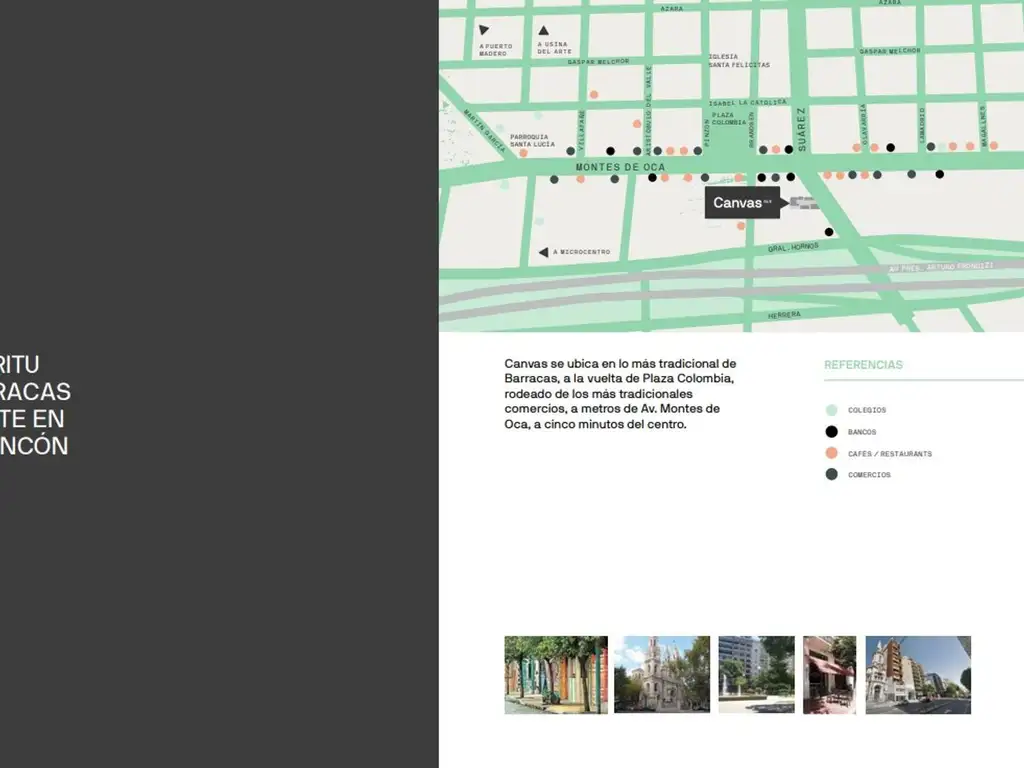Open the plaza with apartment tower photo
The width and height of the screenshot is (1024, 768).
756,675
